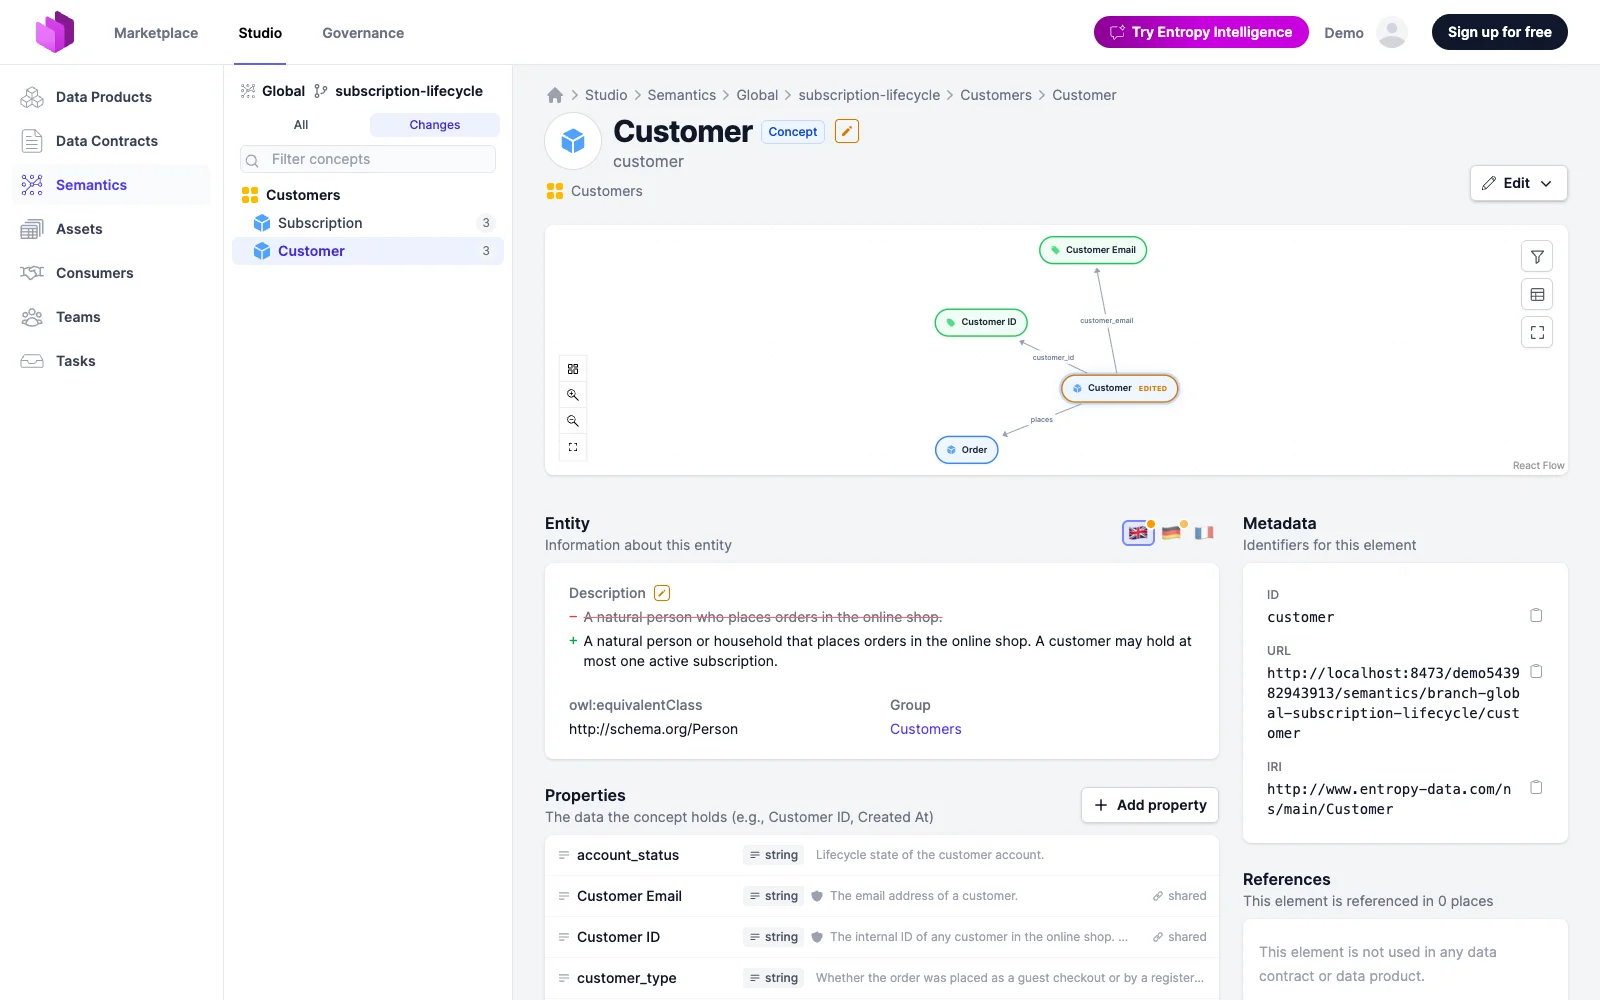This screenshot has width=1600, height=1000.
Task: Open the graph filter icon
Action: pos(1537,257)
